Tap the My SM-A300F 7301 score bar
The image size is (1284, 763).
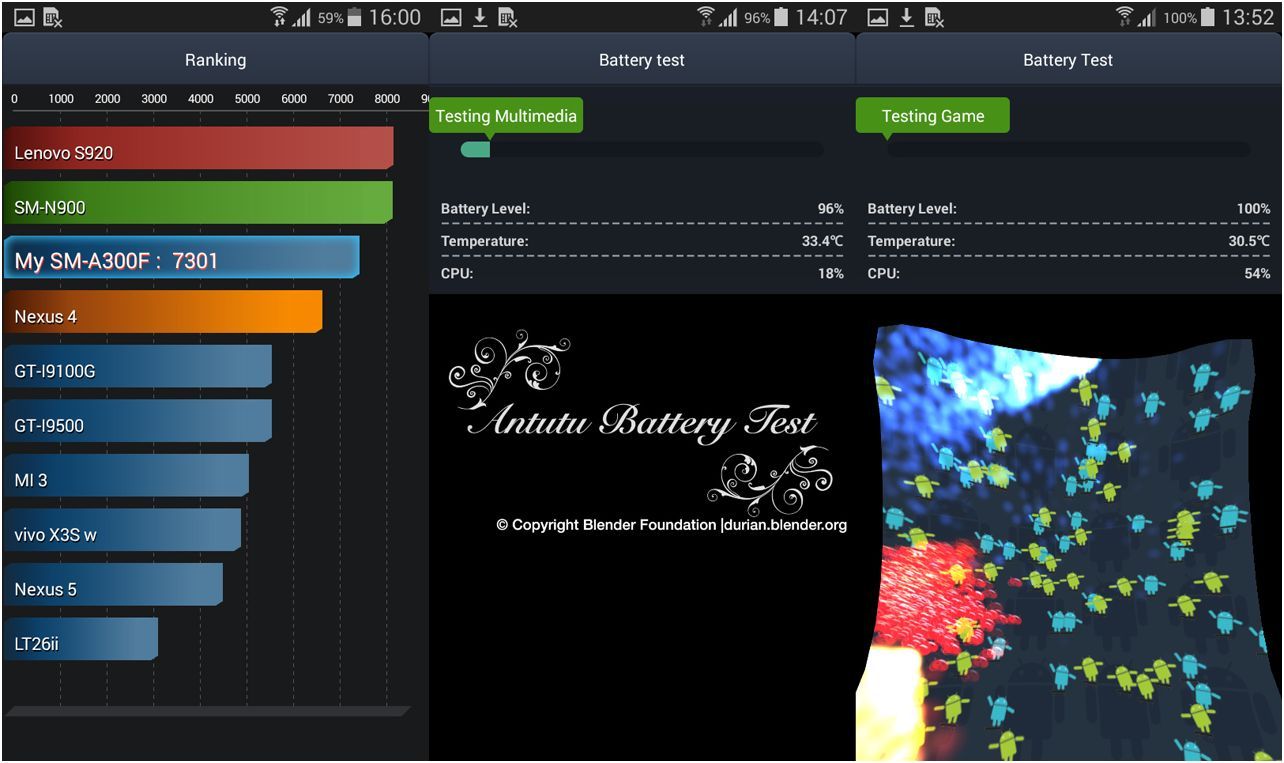181,258
